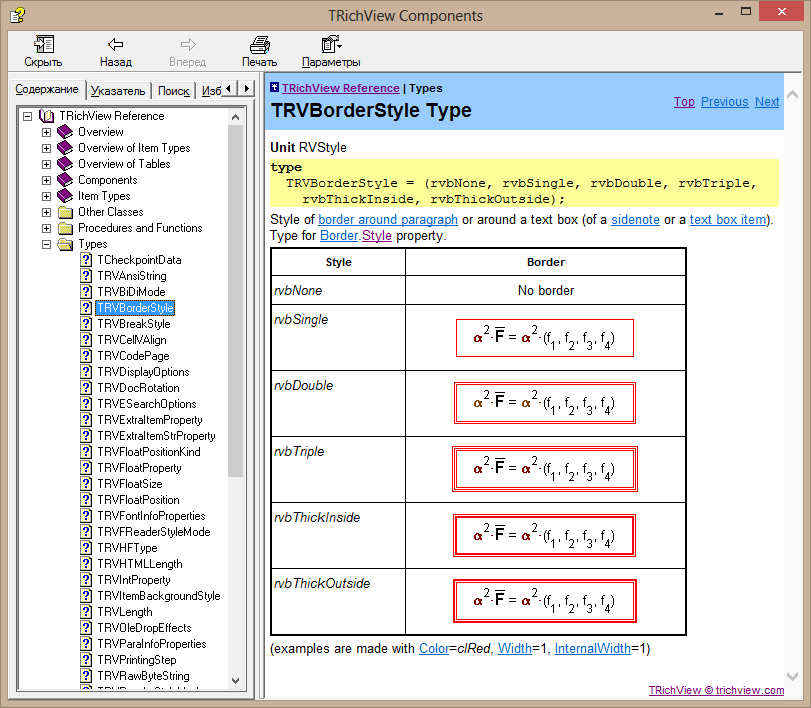The height and width of the screenshot is (708, 811).
Task: Expand the Overview tree node
Action: [x=46, y=132]
